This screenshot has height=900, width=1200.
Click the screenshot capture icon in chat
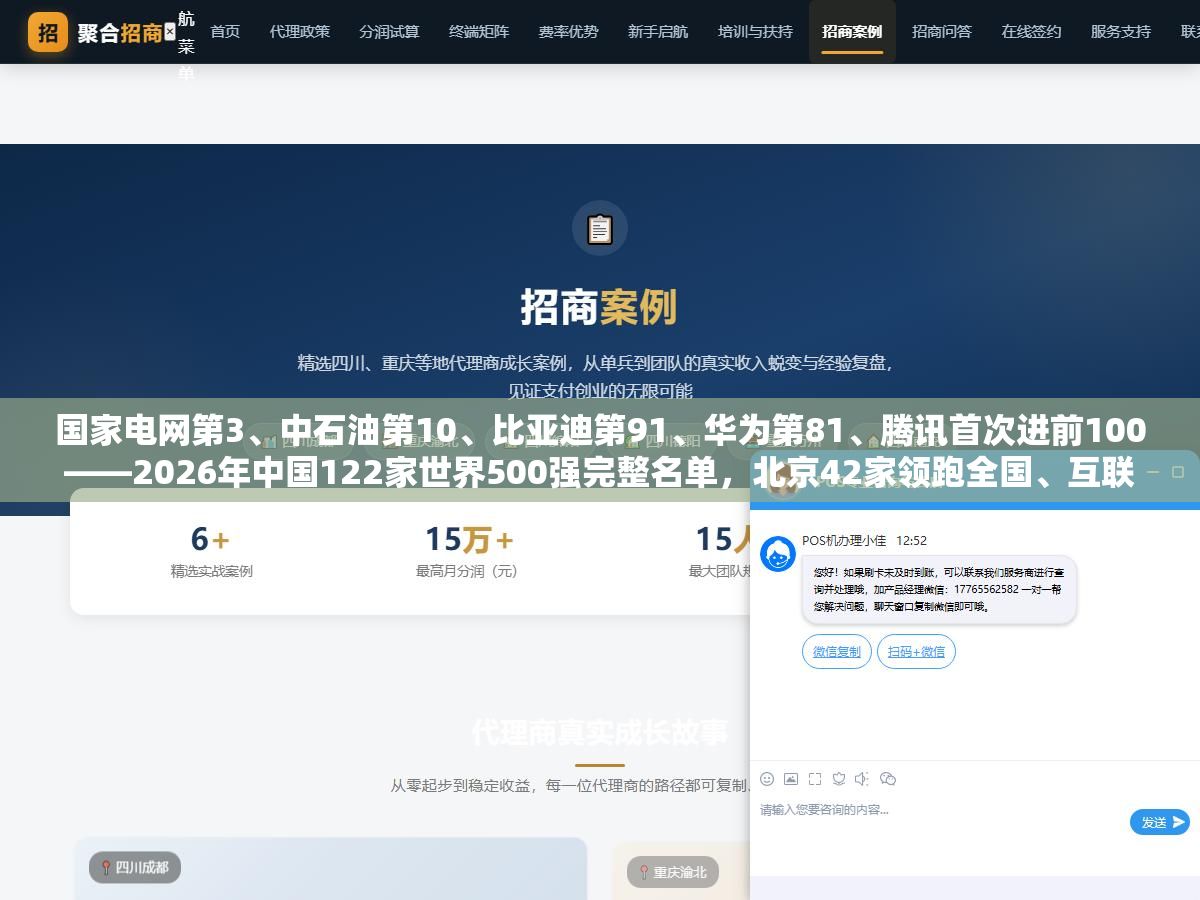tap(815, 779)
